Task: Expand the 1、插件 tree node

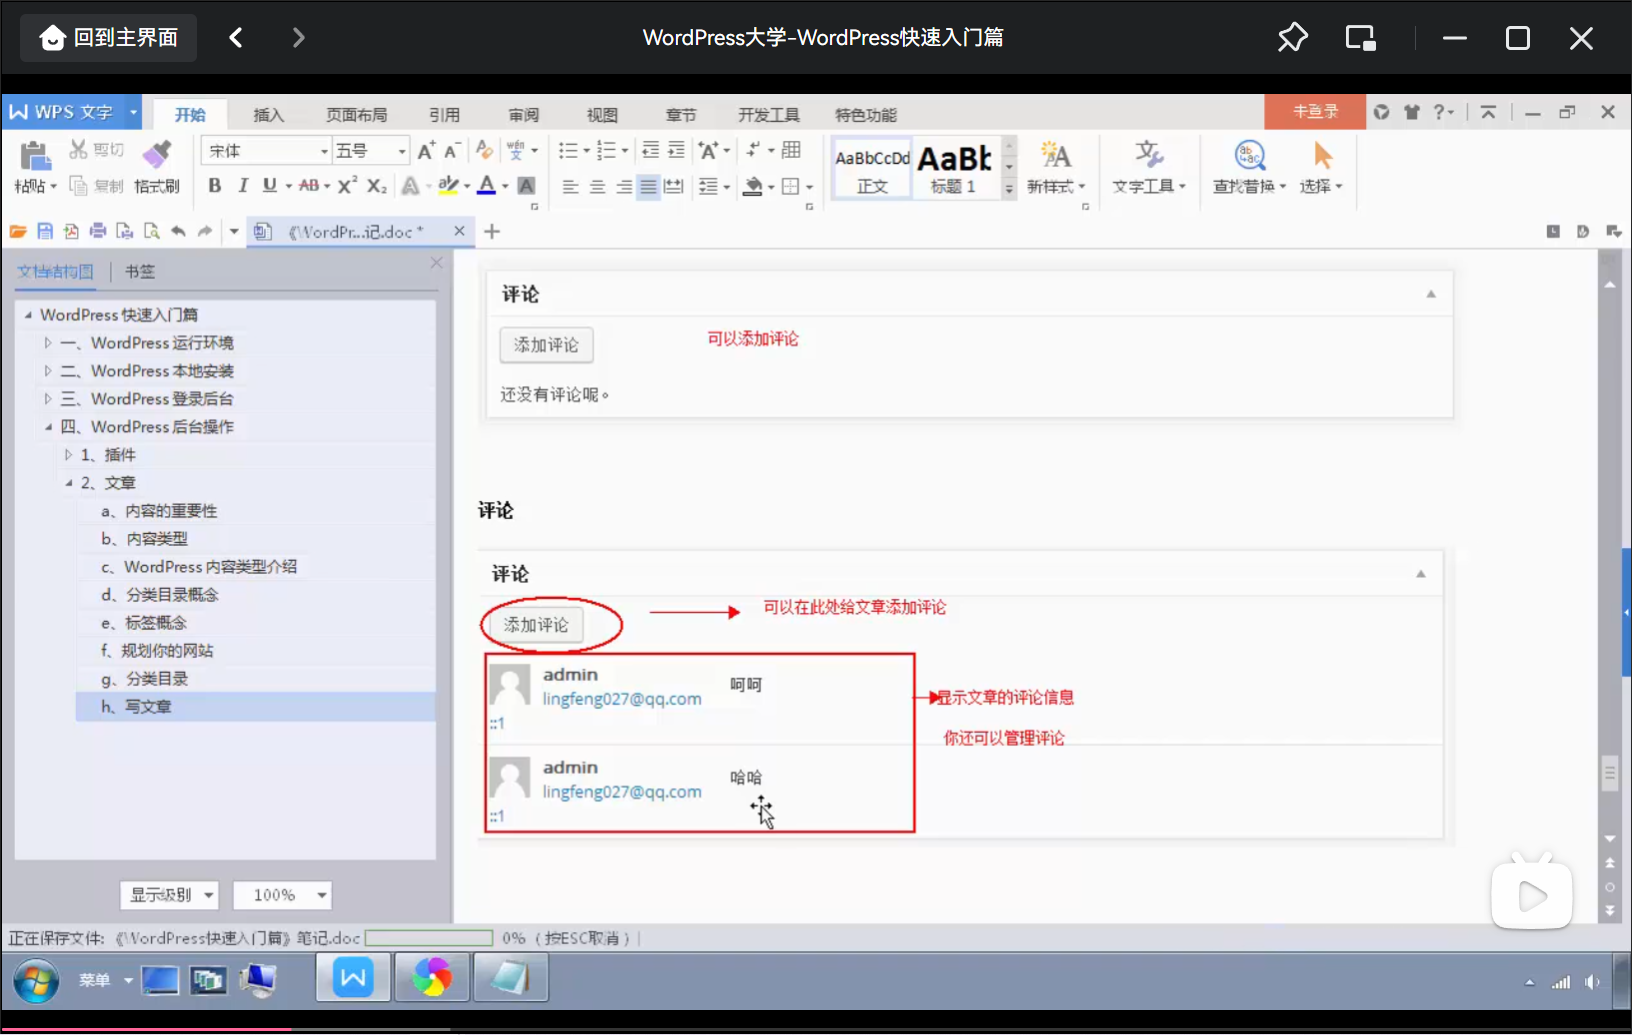Action: (x=68, y=455)
